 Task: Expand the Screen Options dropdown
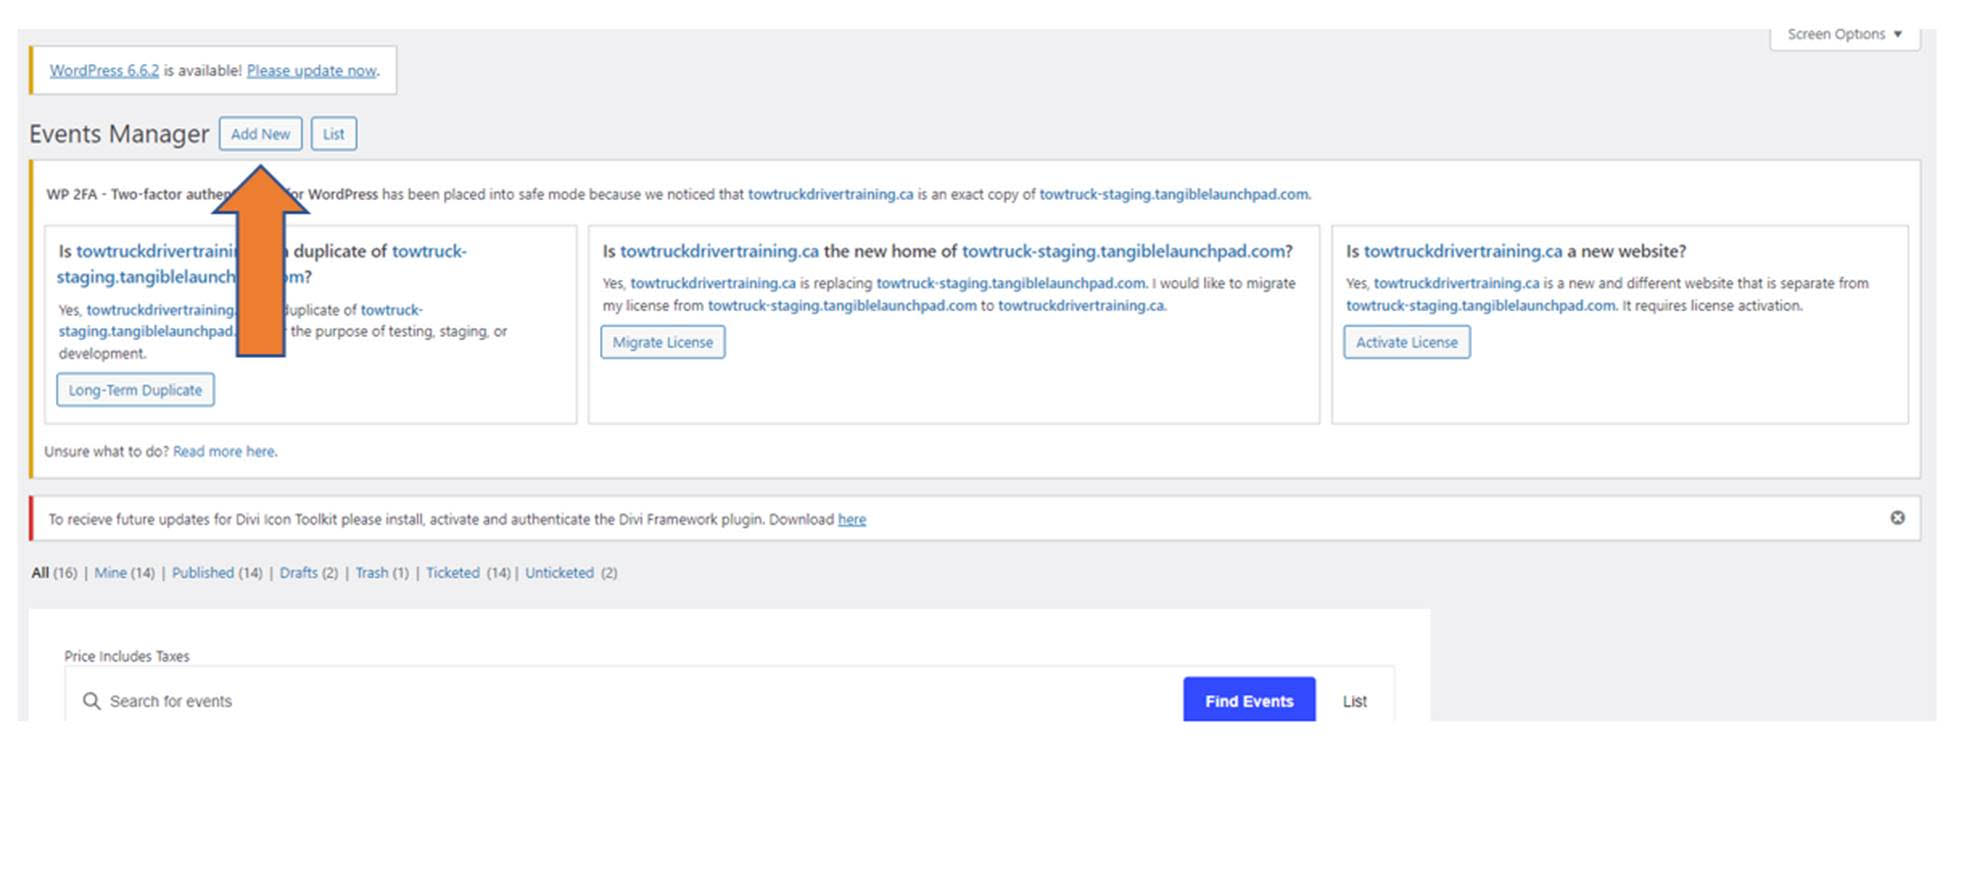pos(1844,34)
